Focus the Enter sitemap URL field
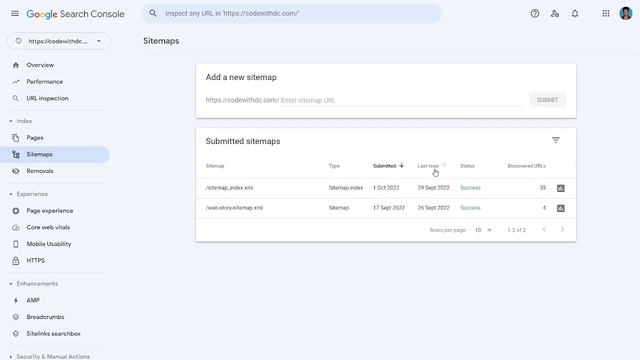This screenshot has height=360, width=640. point(402,100)
